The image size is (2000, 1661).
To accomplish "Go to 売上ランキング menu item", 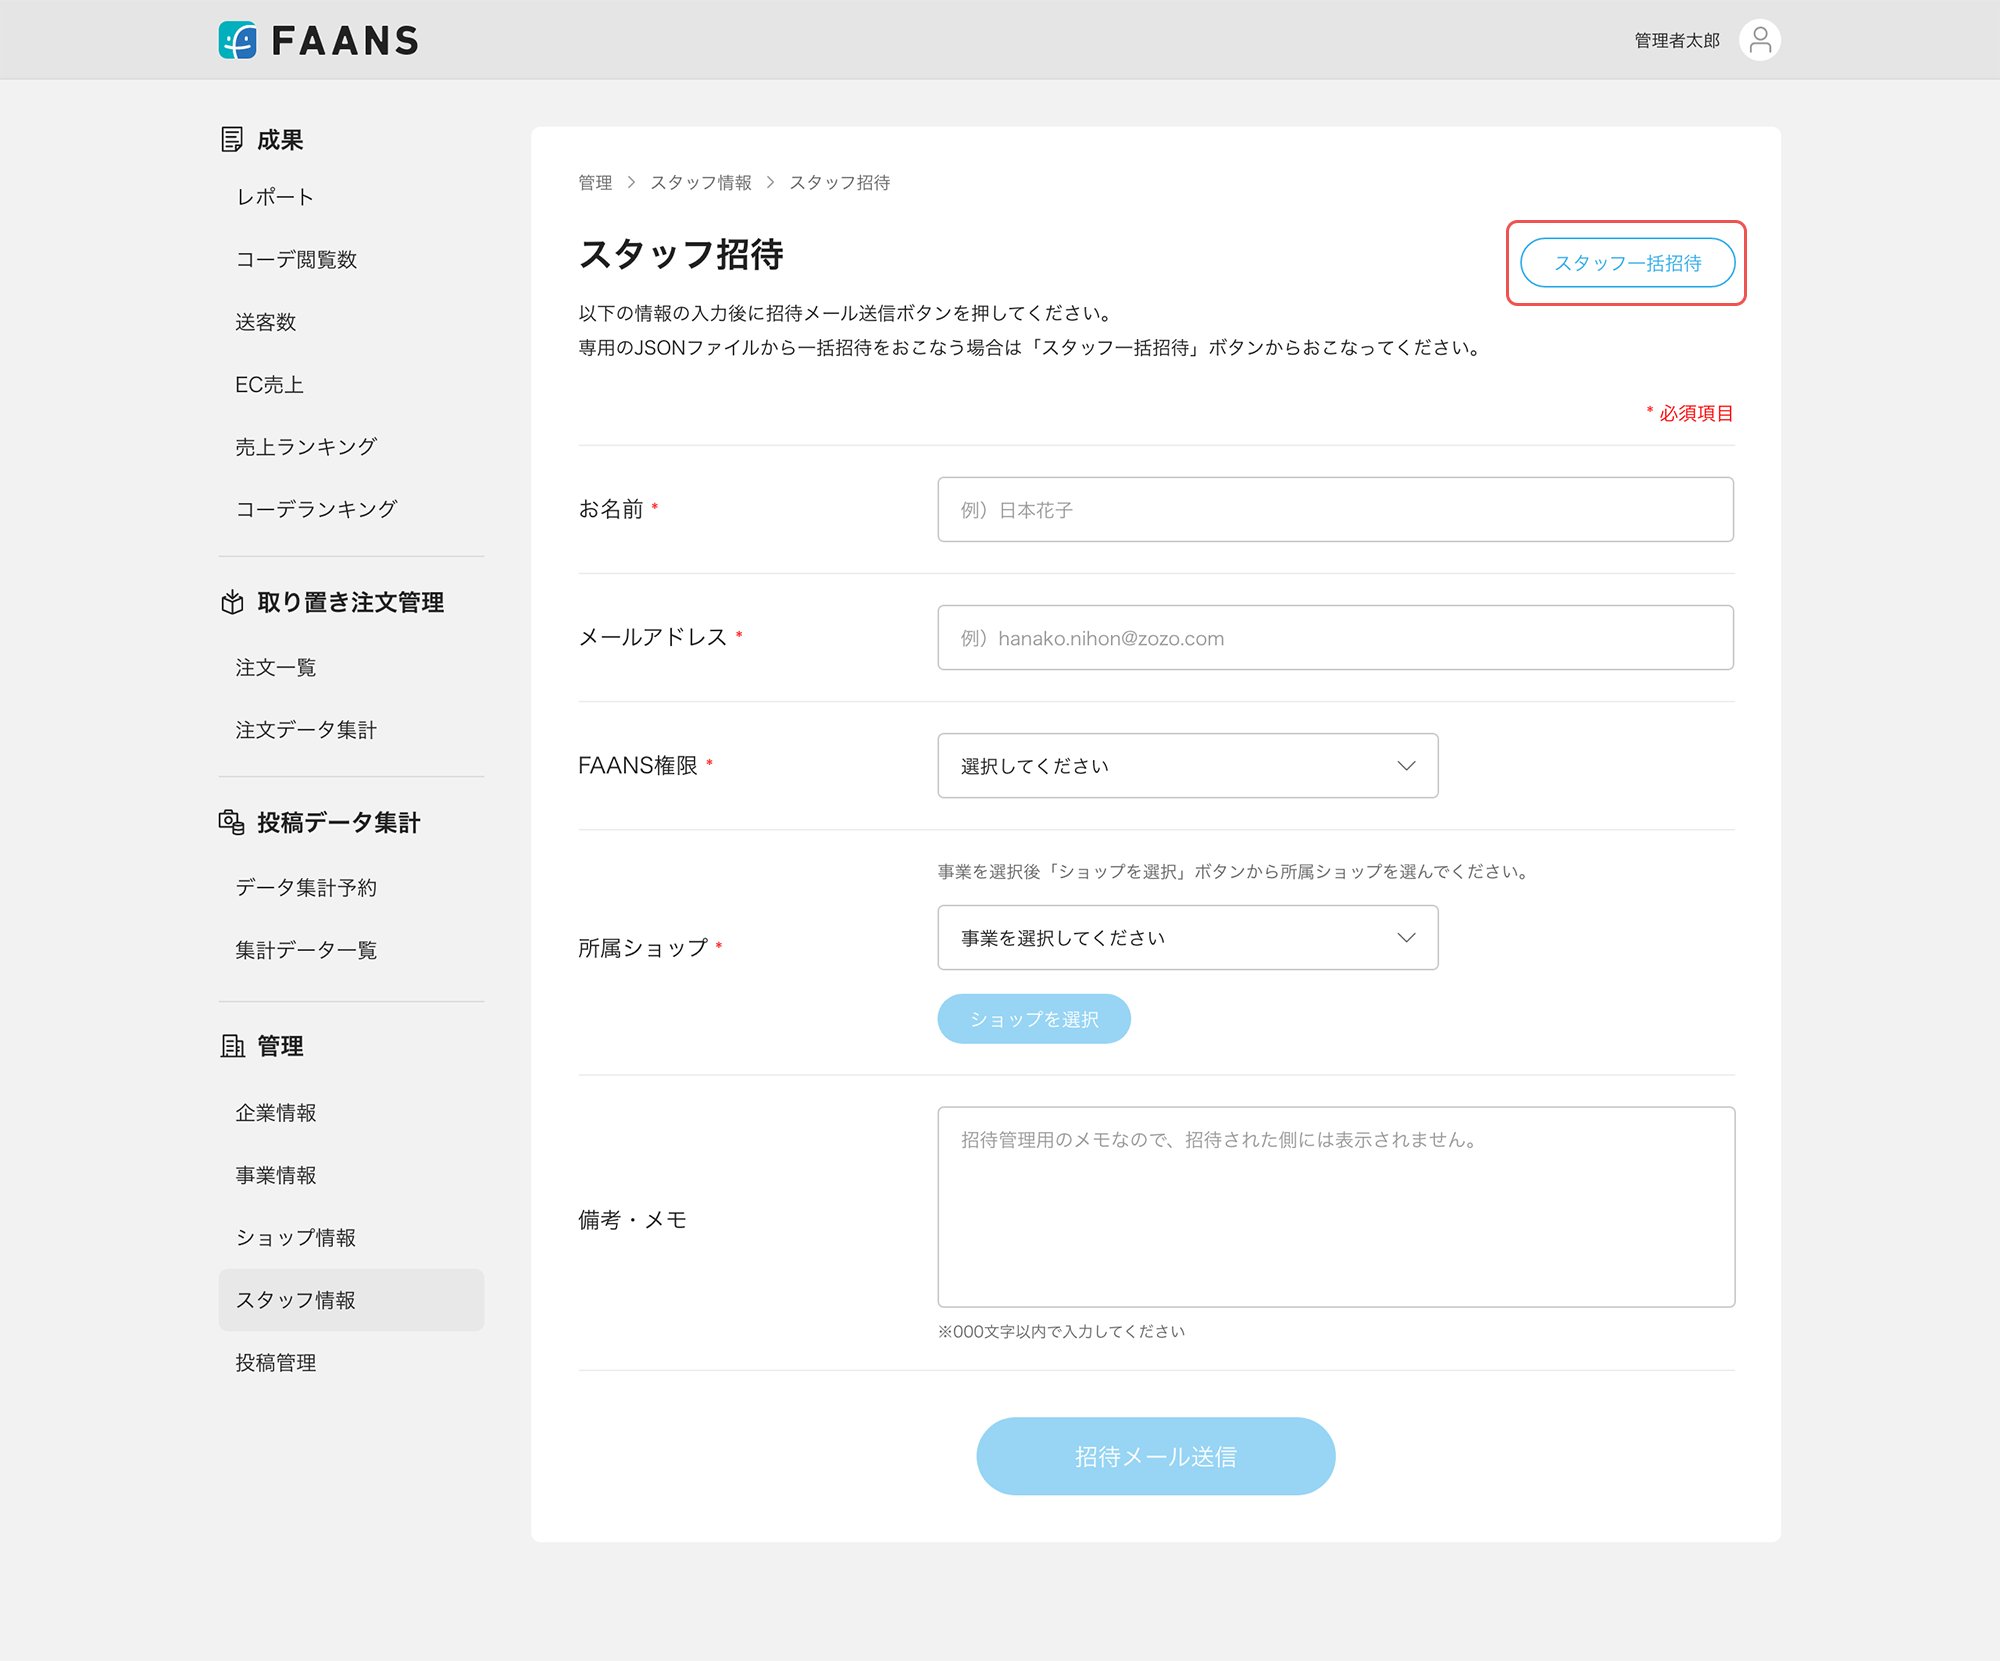I will 306,447.
